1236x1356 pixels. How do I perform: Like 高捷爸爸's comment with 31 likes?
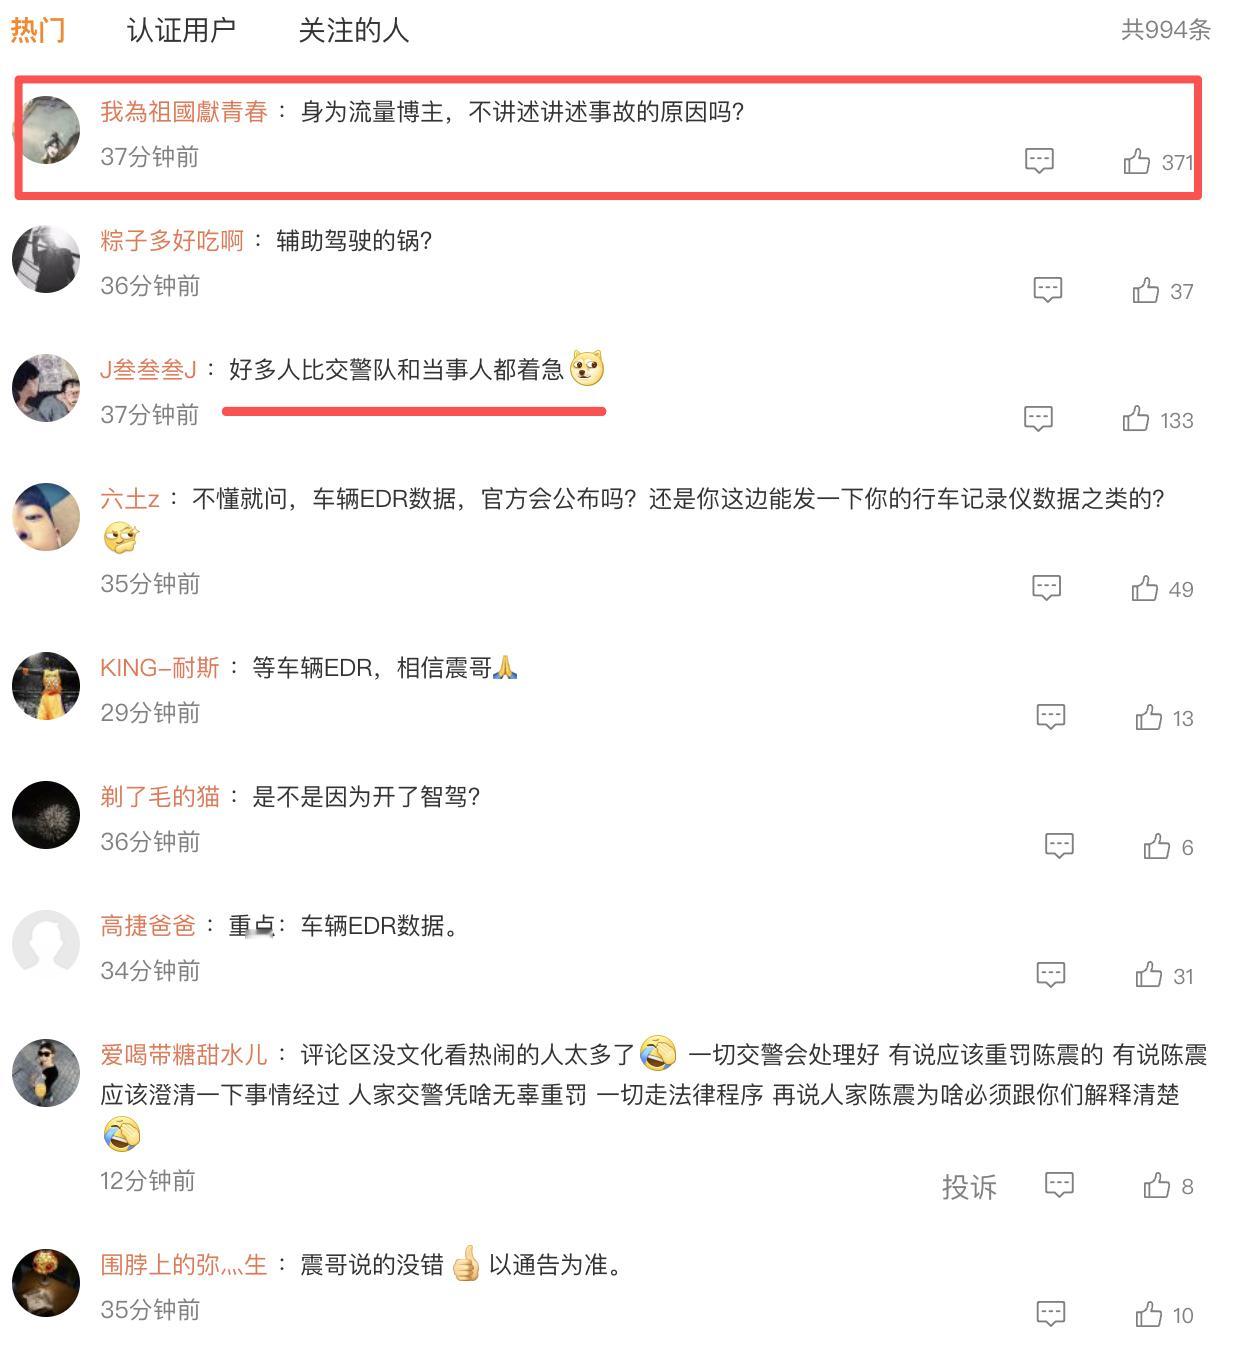coord(1149,975)
